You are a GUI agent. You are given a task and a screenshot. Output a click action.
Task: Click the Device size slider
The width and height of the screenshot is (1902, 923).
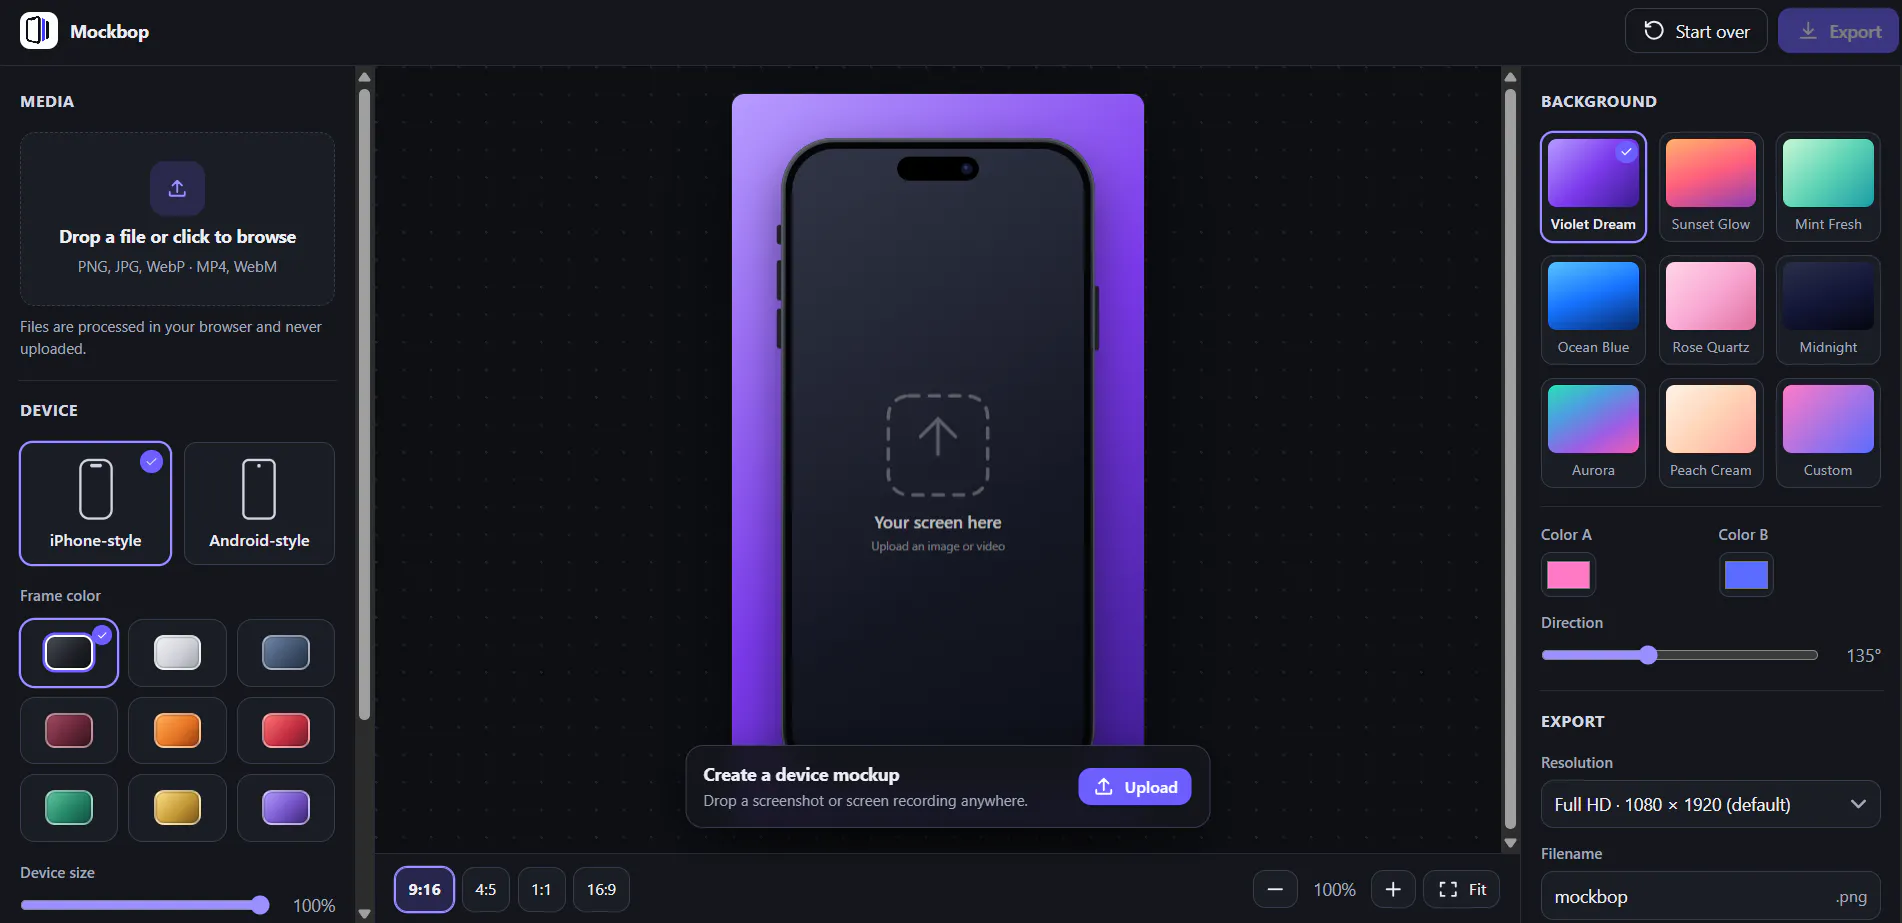pos(145,905)
